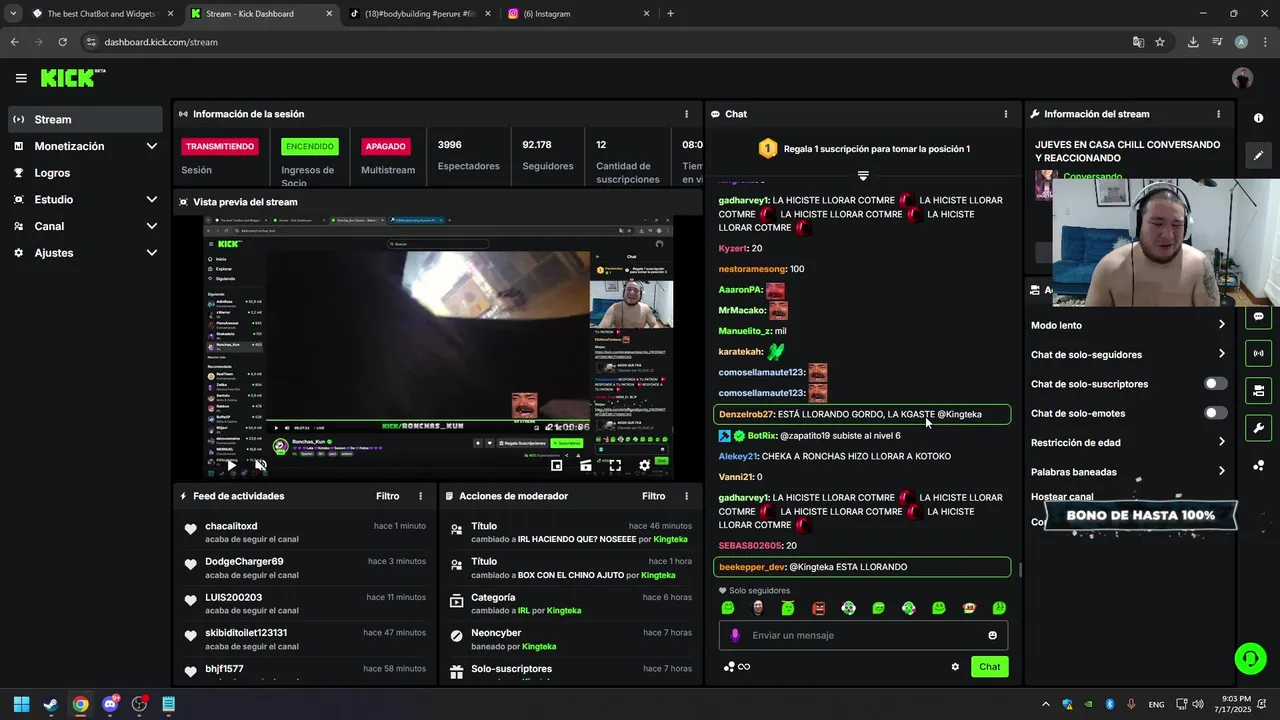Open Modo lento settings chevron
Screen dimensions: 1280x720
point(1221,325)
